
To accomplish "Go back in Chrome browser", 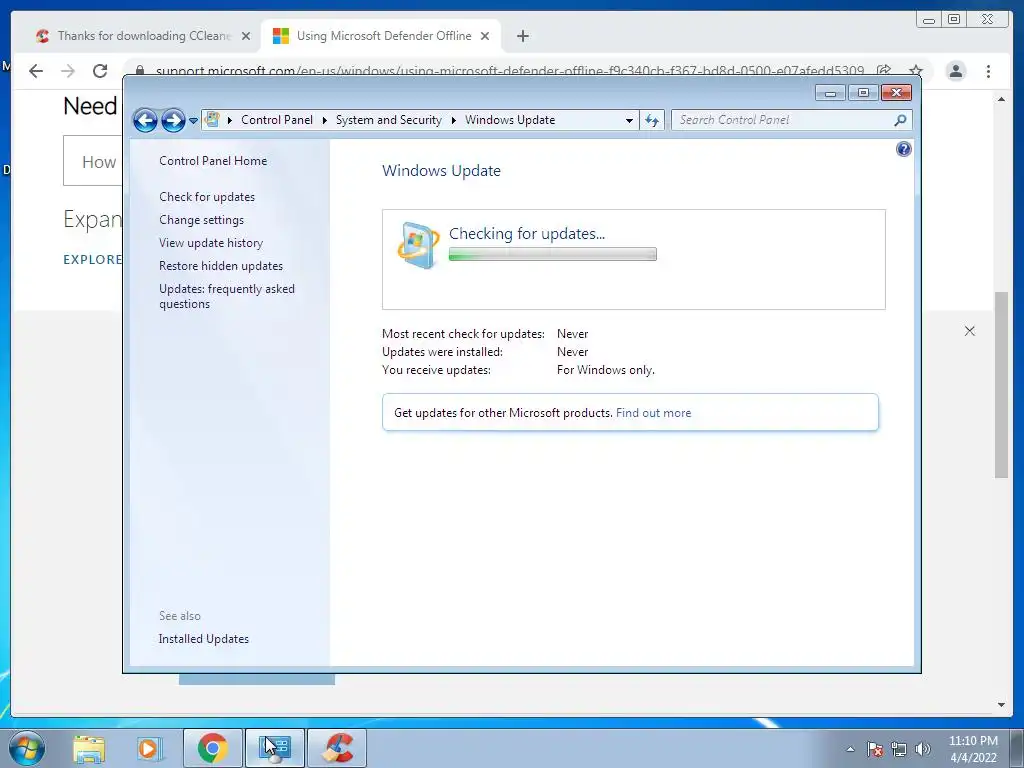I will pos(36,71).
